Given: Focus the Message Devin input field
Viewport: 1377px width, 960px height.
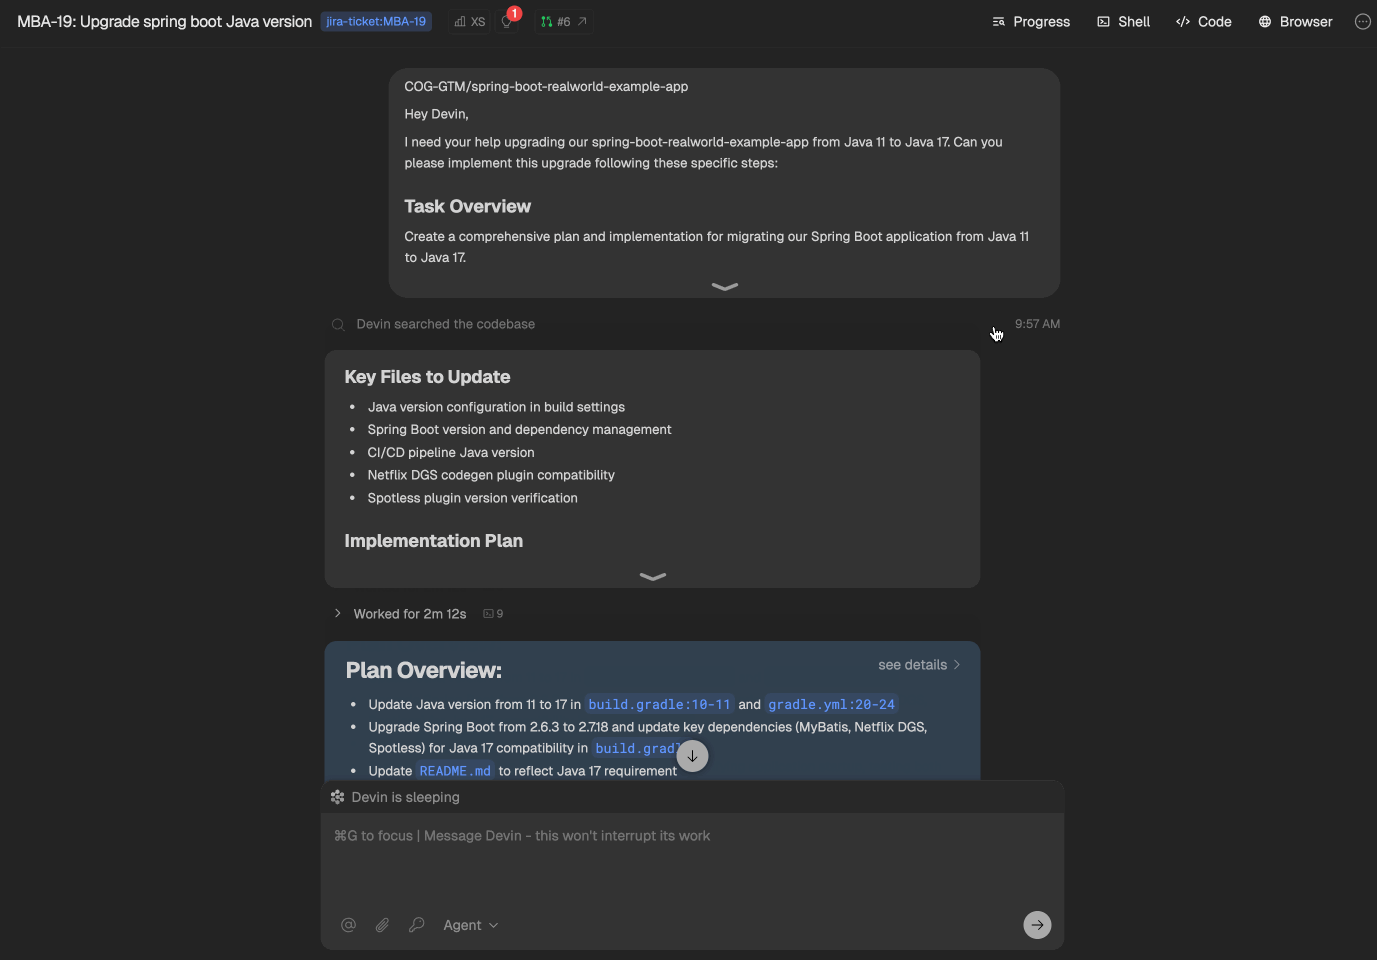Looking at the screenshot, I should (x=692, y=860).
